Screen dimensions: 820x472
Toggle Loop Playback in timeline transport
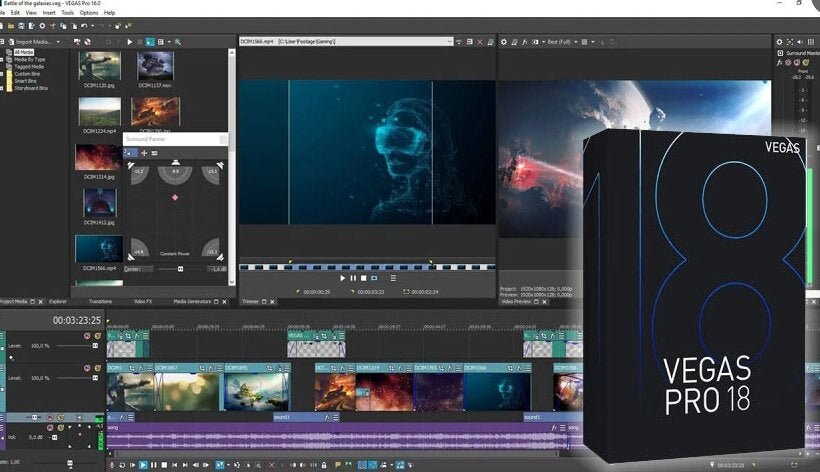pyautogui.click(x=122, y=465)
